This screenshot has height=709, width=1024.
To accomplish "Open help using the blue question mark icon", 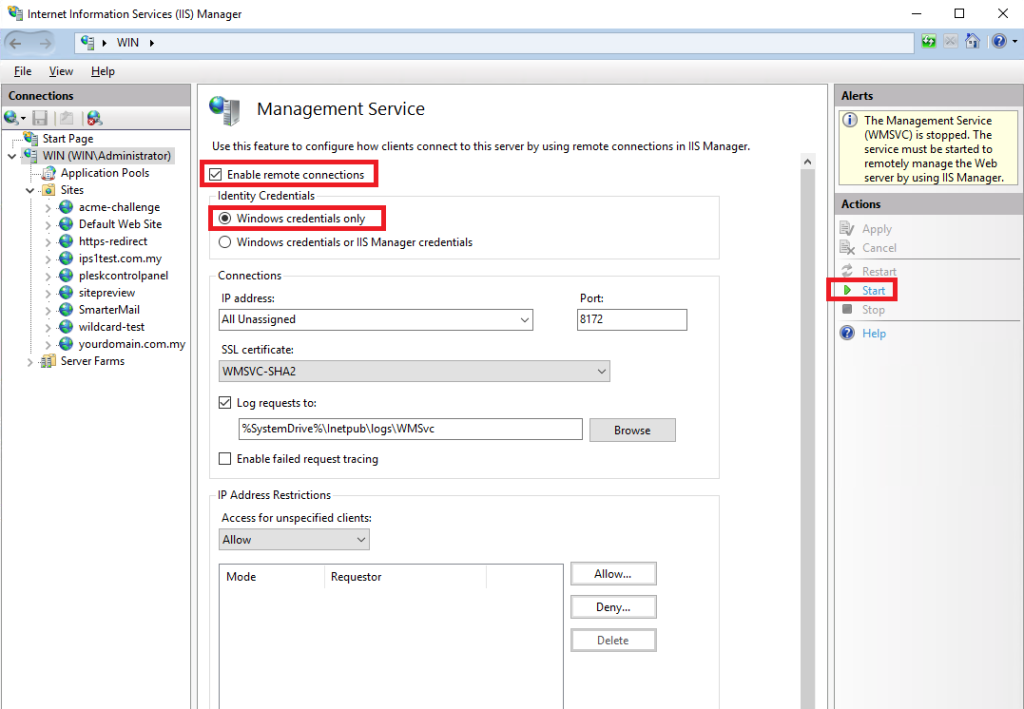I will tap(997, 42).
